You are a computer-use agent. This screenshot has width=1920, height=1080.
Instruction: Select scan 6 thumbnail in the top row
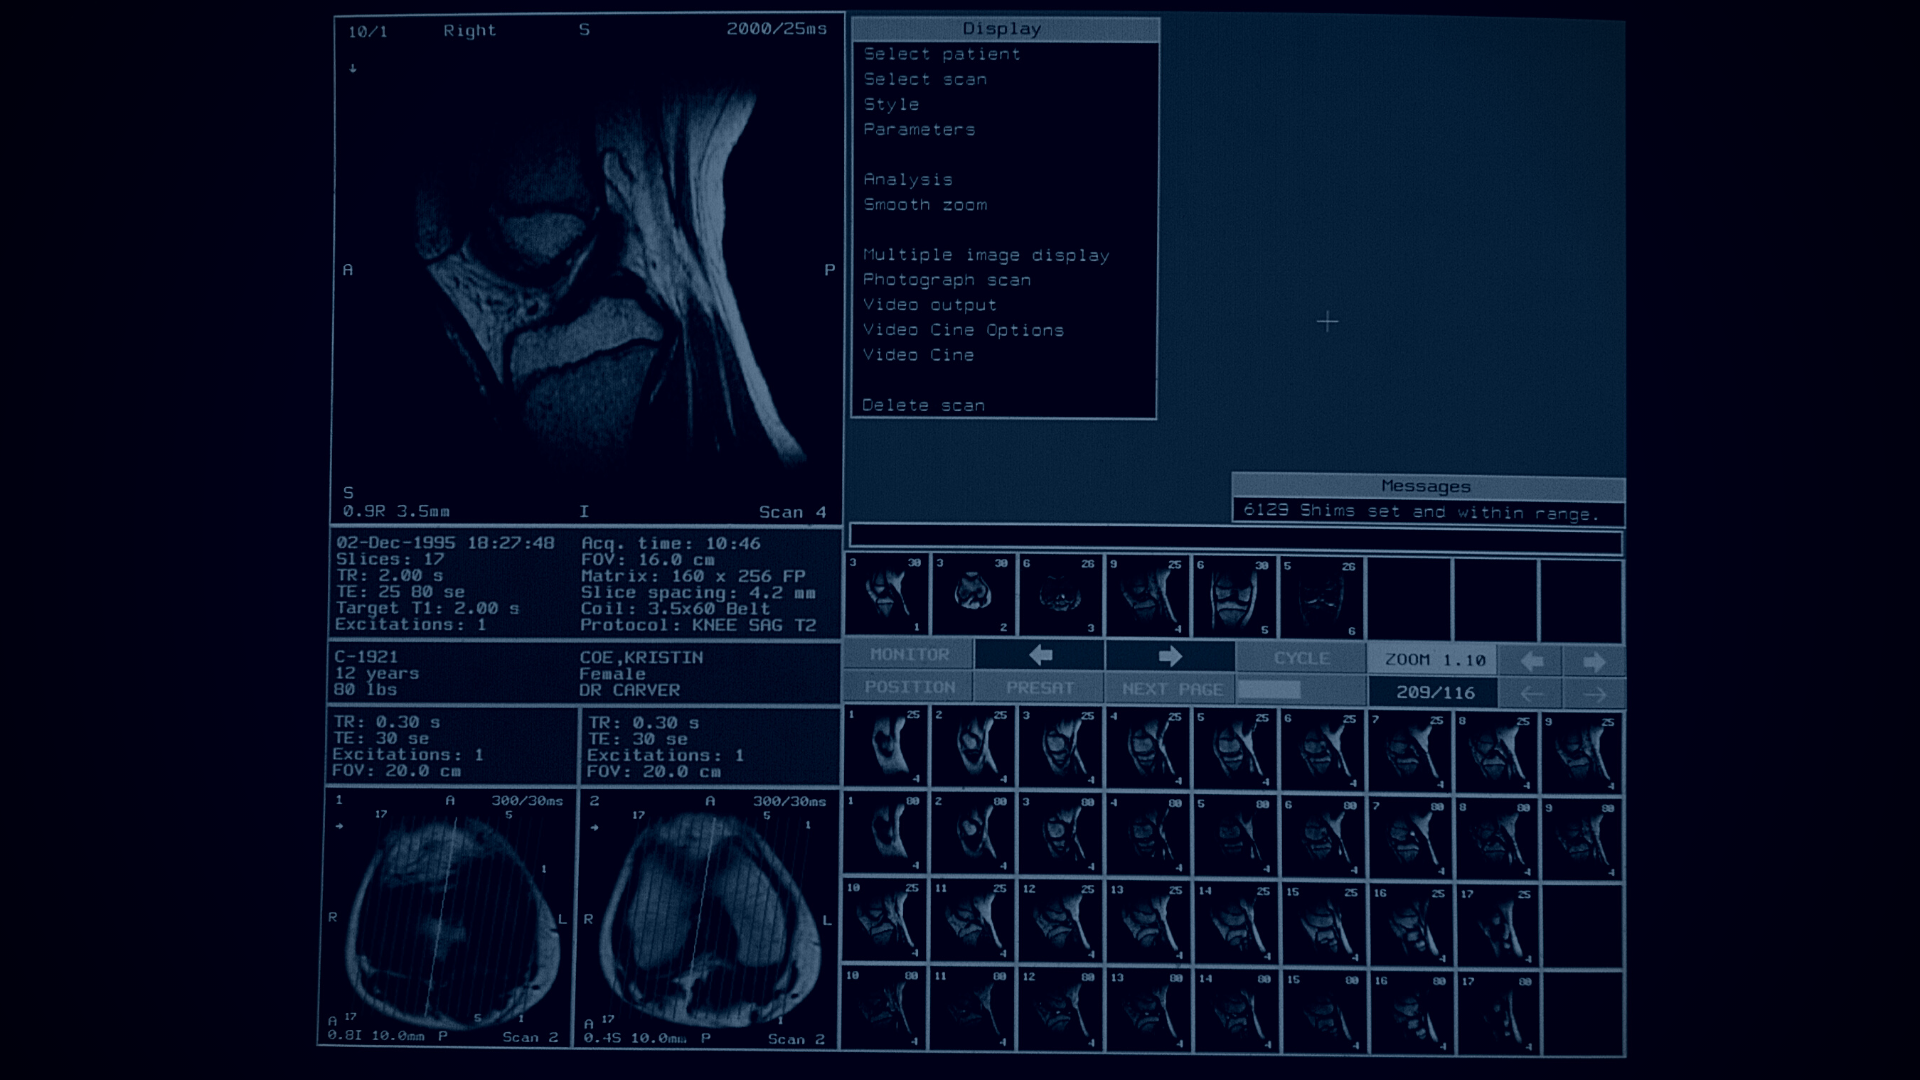point(1321,599)
